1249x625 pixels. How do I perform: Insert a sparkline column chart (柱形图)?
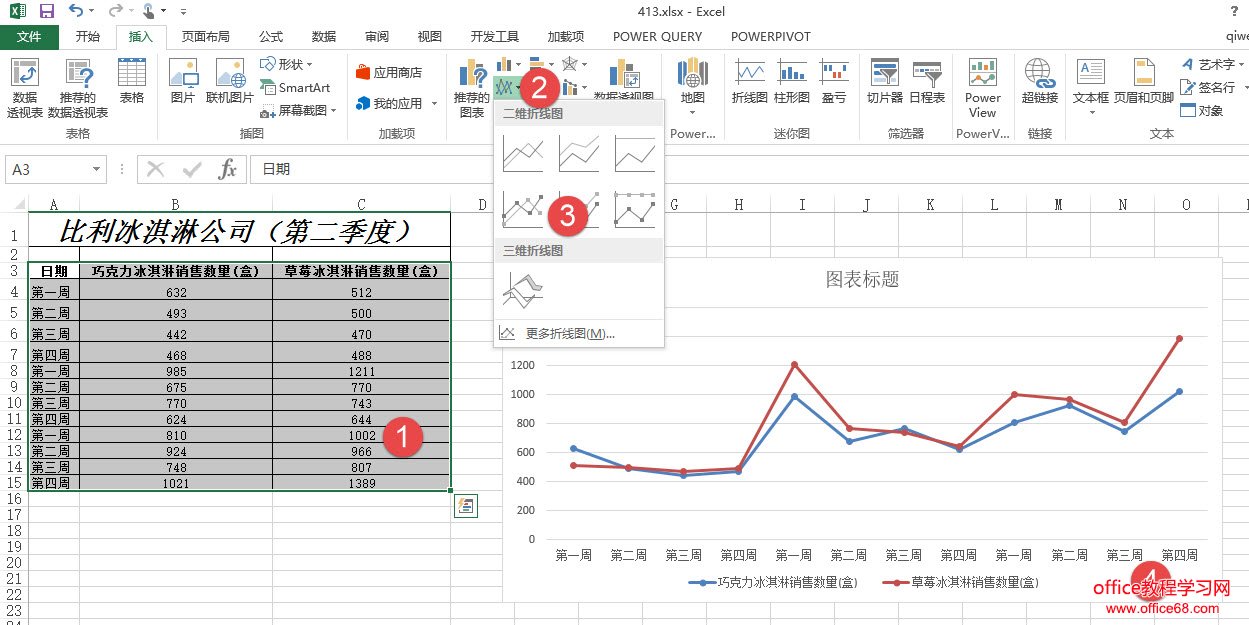click(792, 82)
